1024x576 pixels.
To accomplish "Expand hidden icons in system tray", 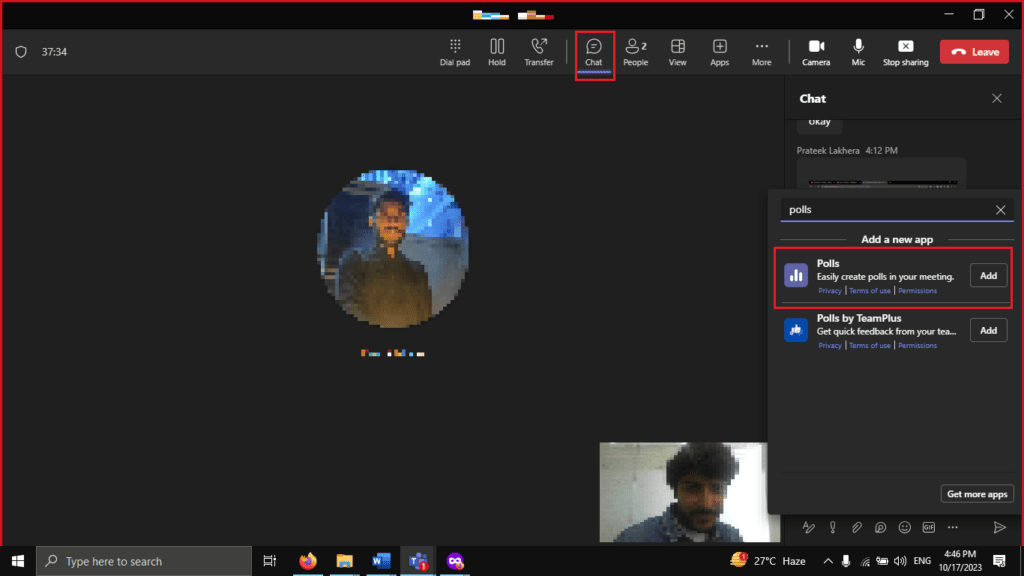I will (x=828, y=561).
